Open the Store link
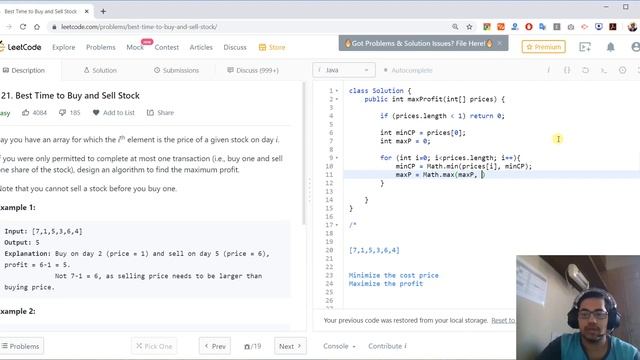Image resolution: width=640 pixels, height=360 pixels. [x=272, y=47]
